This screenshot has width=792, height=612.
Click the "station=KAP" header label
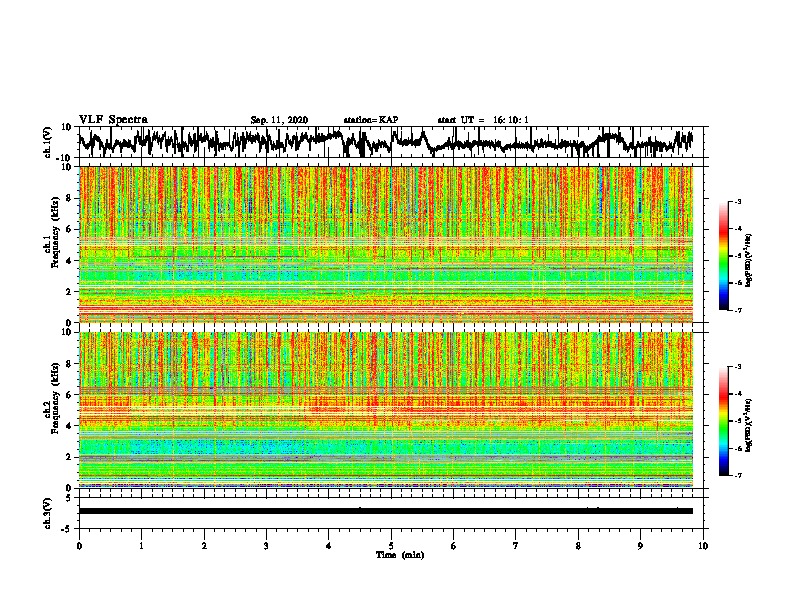point(371,120)
